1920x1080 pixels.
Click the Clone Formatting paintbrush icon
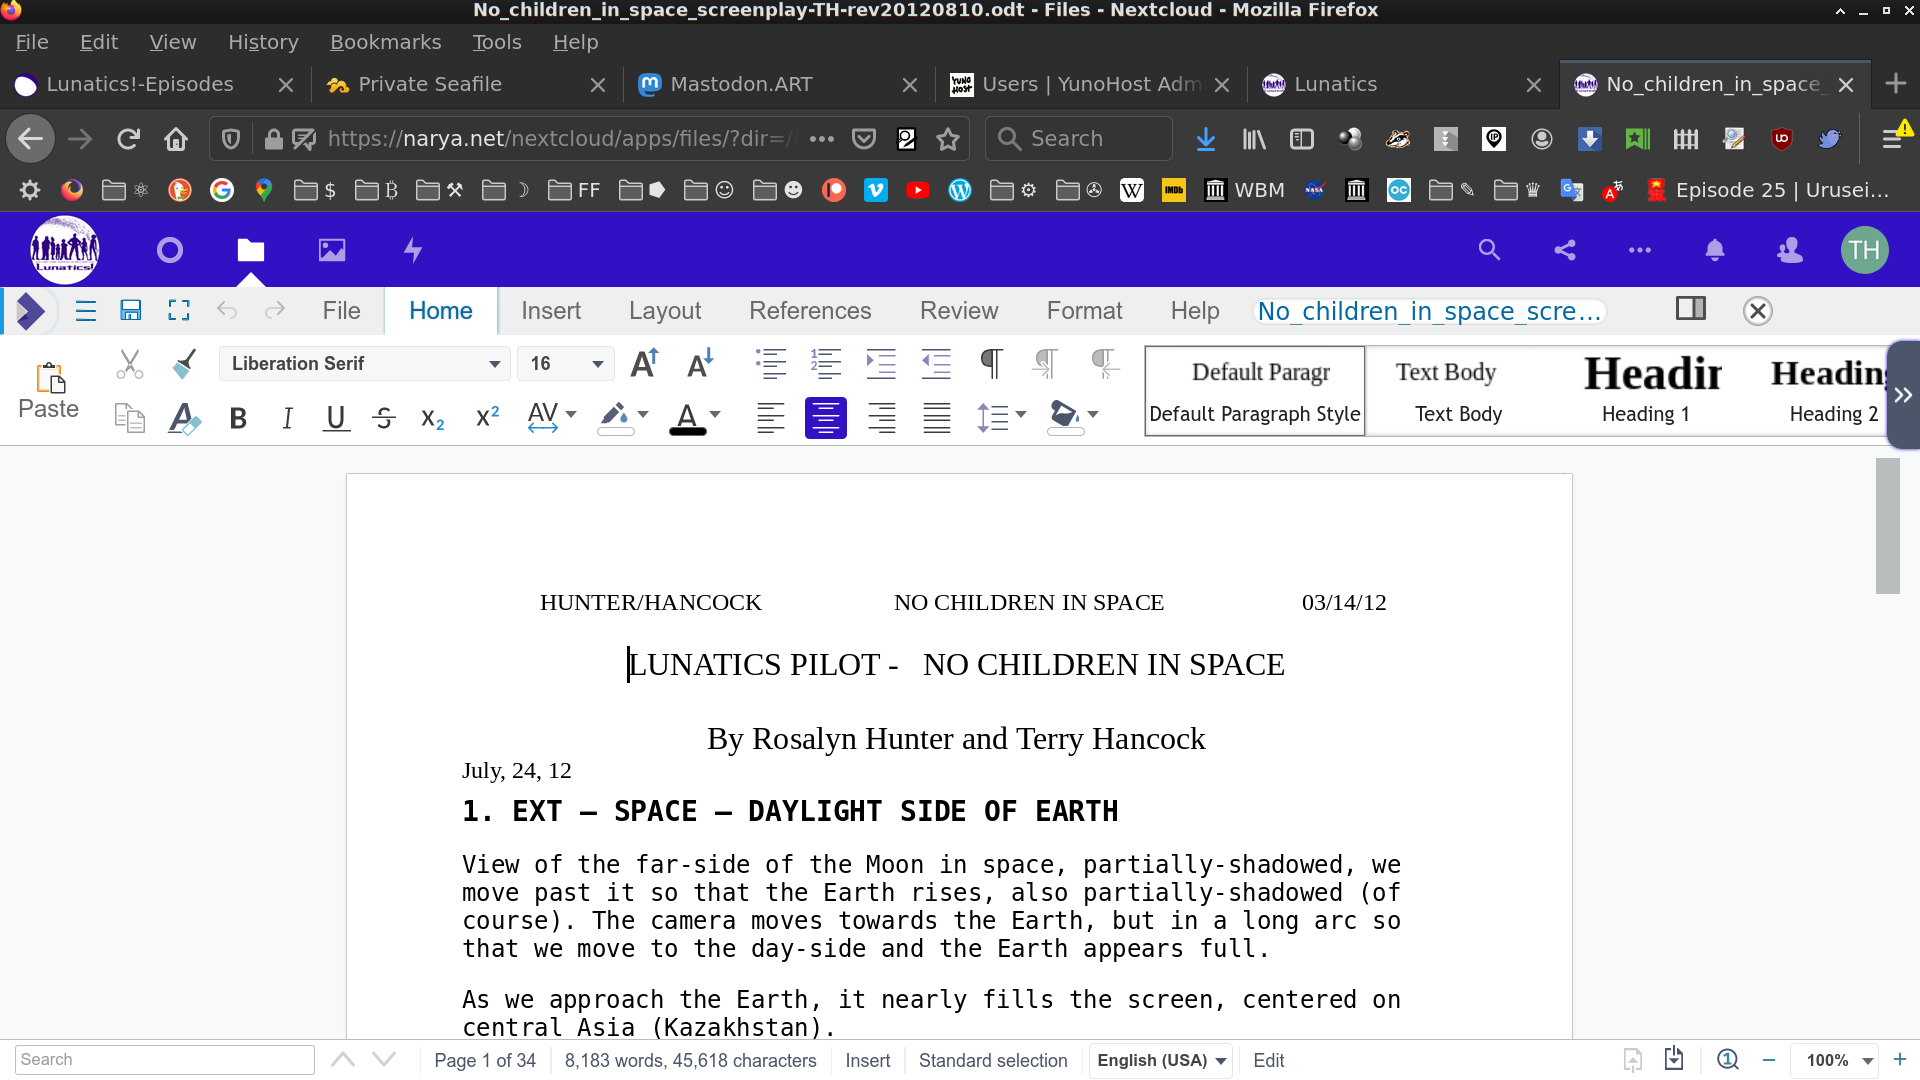coord(184,363)
